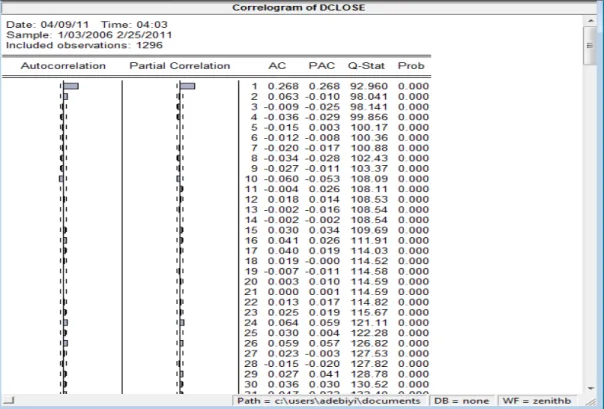The image size is (604, 409).
Task: Click AC value 0.003 in lag 20
Action: point(283,282)
